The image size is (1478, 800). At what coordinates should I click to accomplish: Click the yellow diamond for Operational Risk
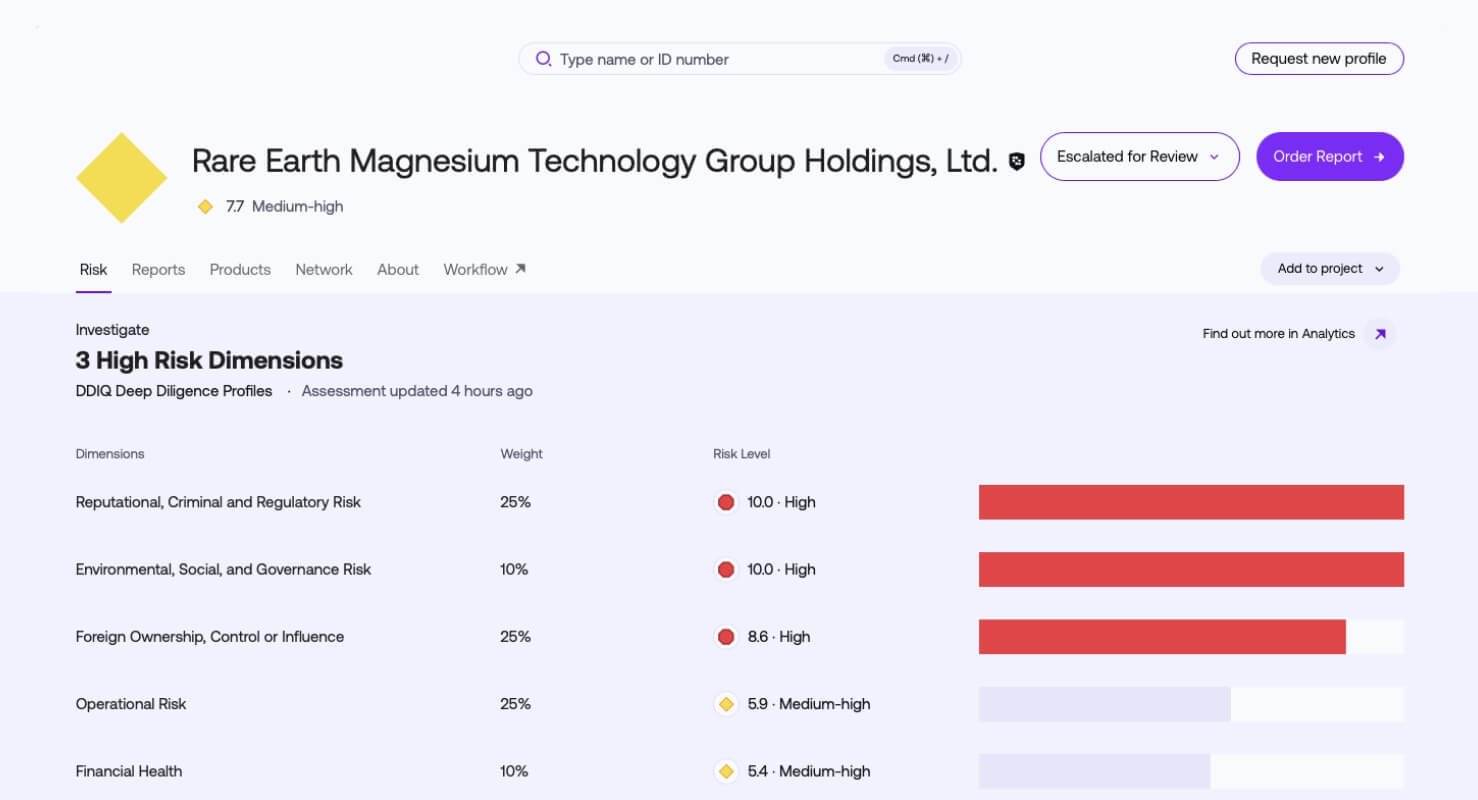click(x=726, y=704)
